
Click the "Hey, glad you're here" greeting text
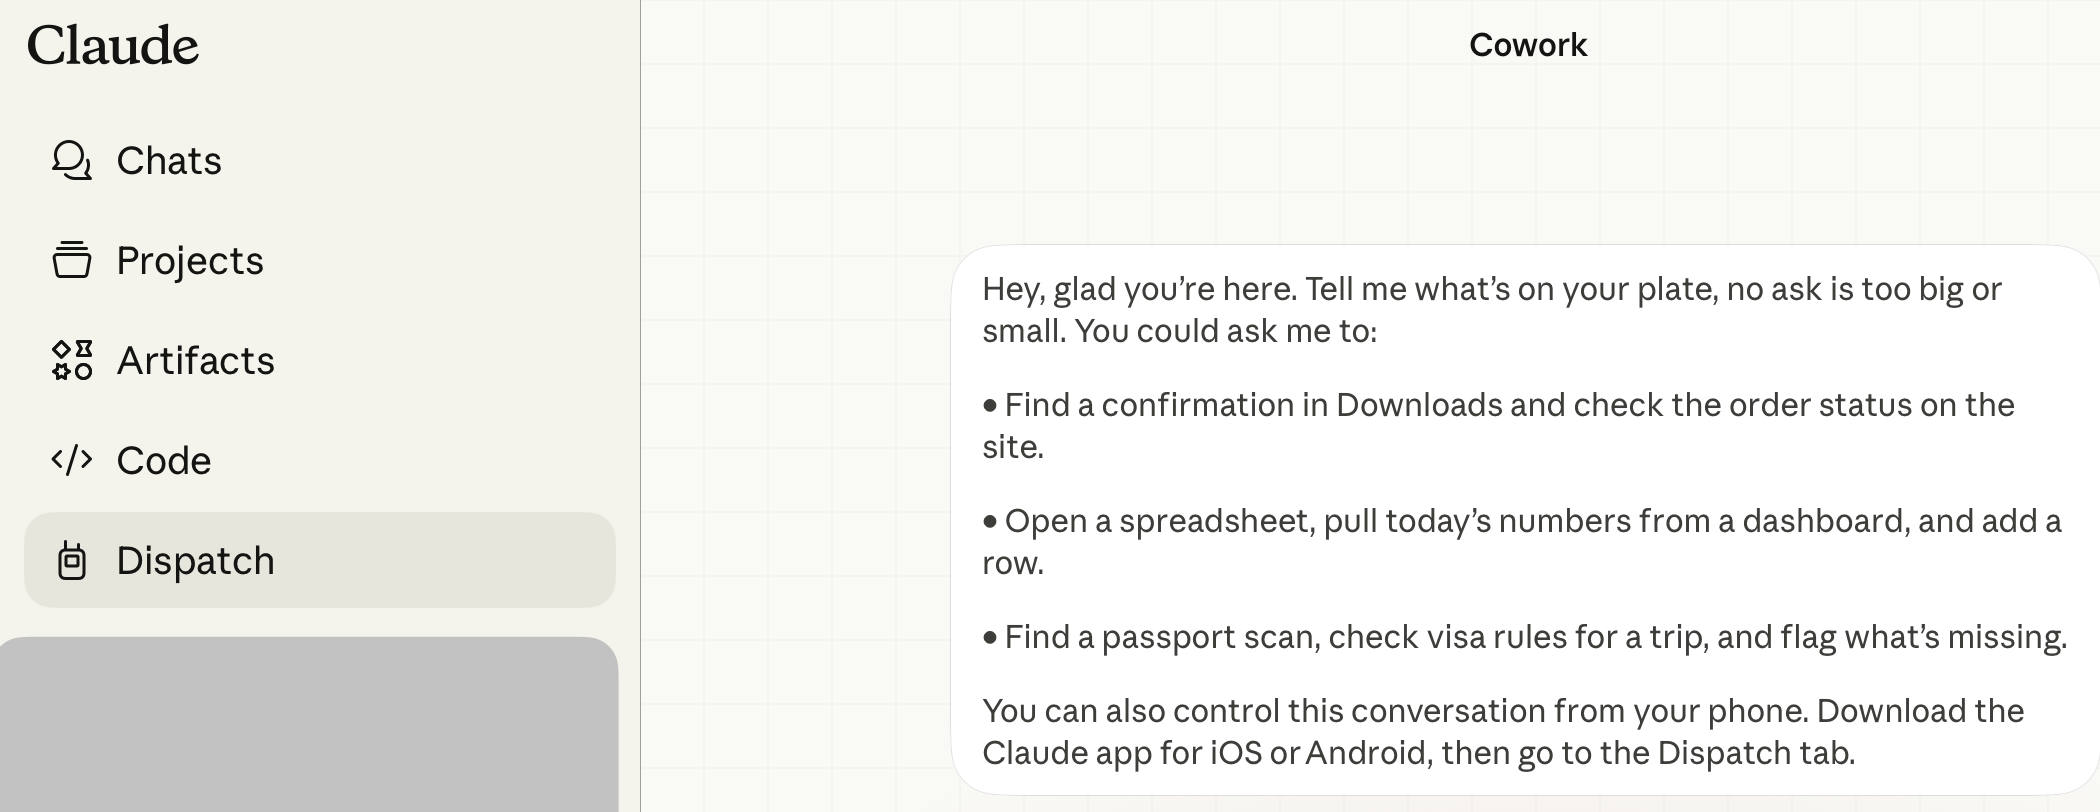1138,289
